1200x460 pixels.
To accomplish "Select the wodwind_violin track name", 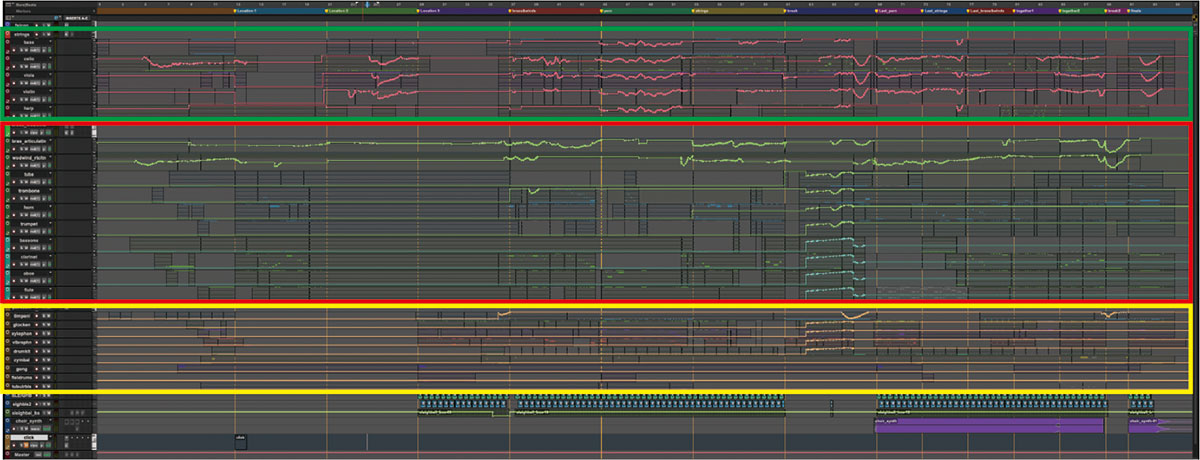I will (29, 158).
